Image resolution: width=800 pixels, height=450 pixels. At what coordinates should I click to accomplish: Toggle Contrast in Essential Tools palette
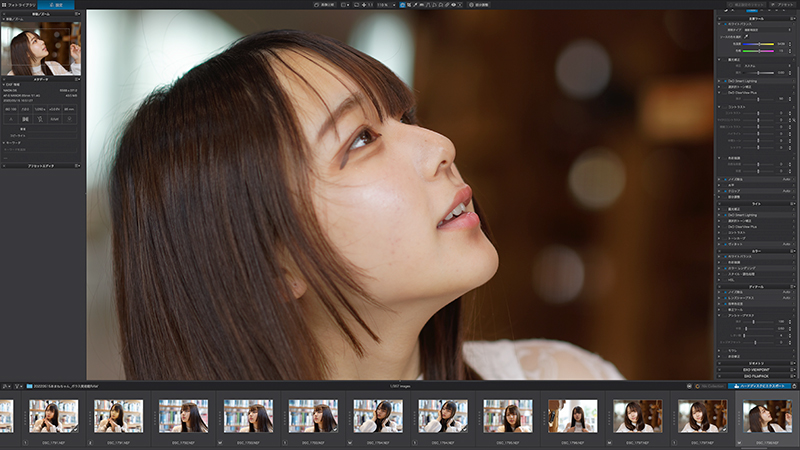(725, 107)
